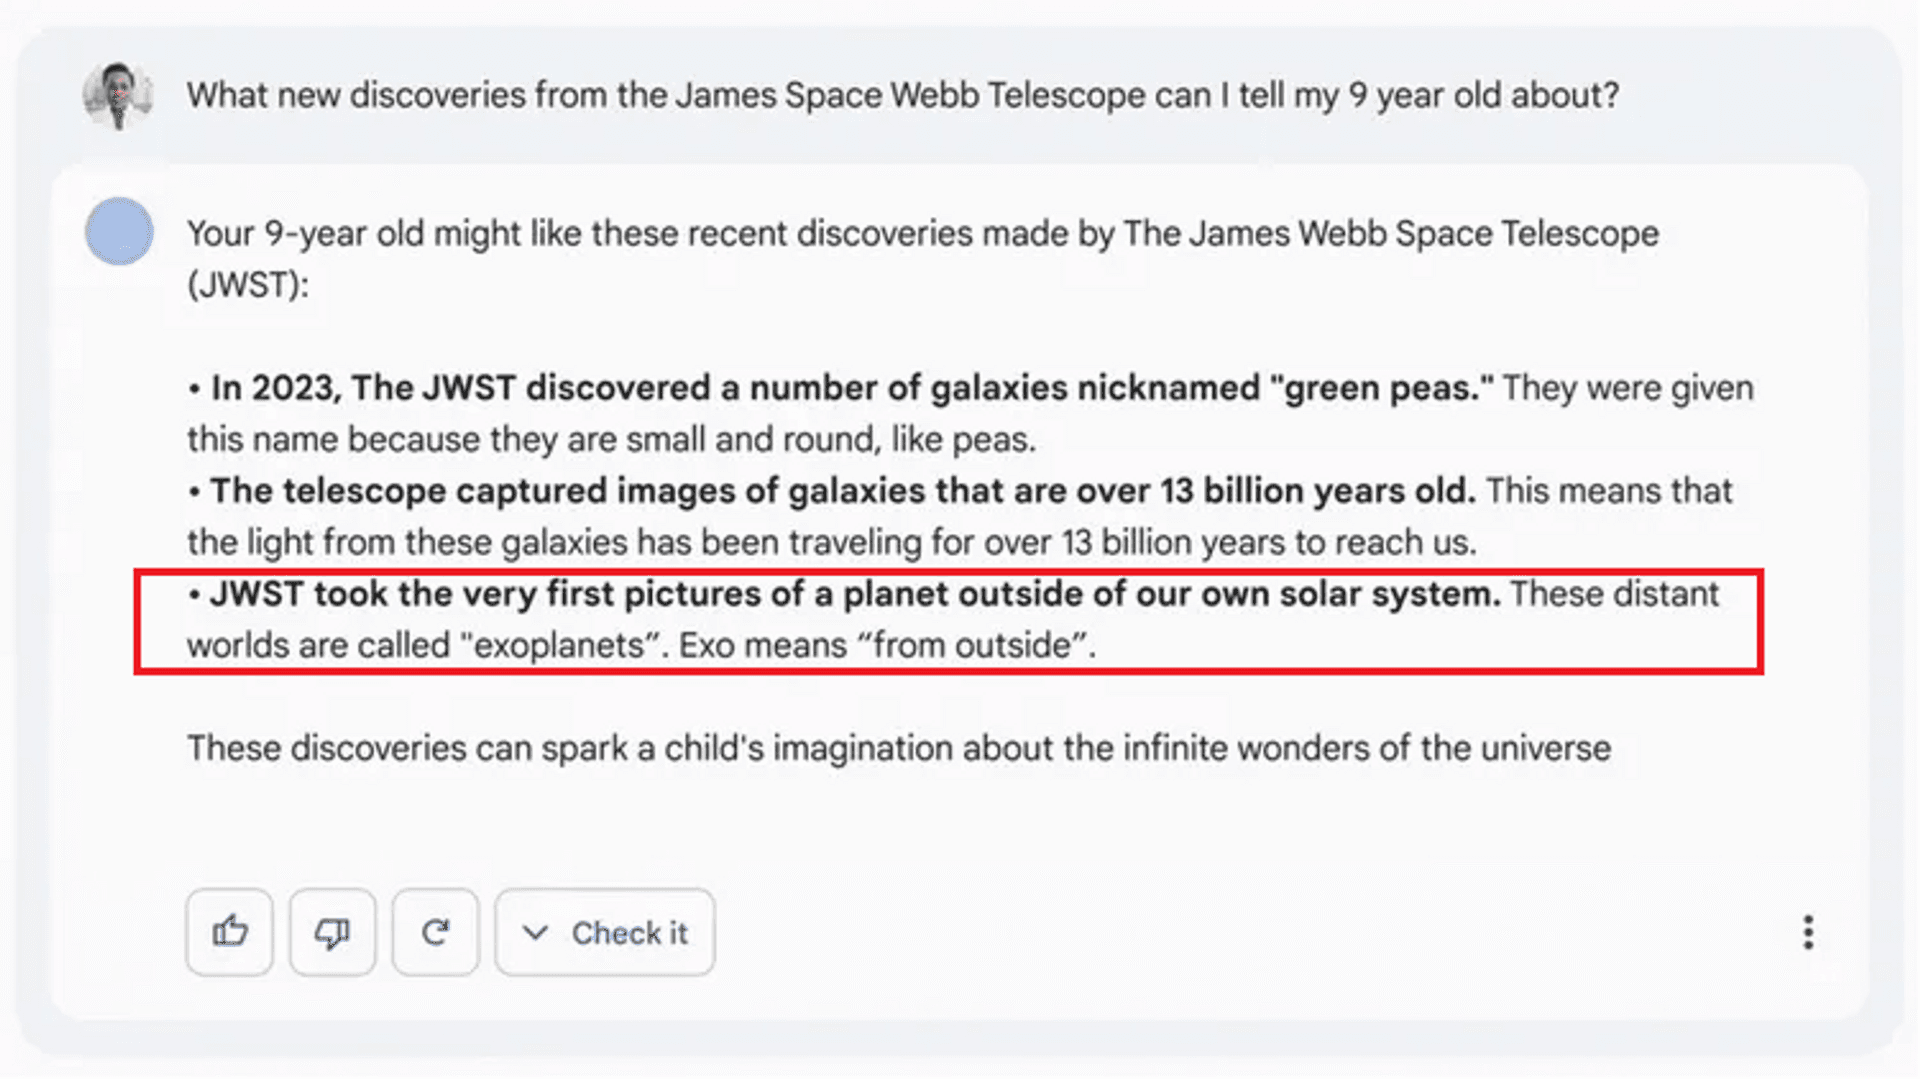Click the 13 billion years old bullet
Image resolution: width=1920 pixels, height=1079 pixels.
point(958,516)
